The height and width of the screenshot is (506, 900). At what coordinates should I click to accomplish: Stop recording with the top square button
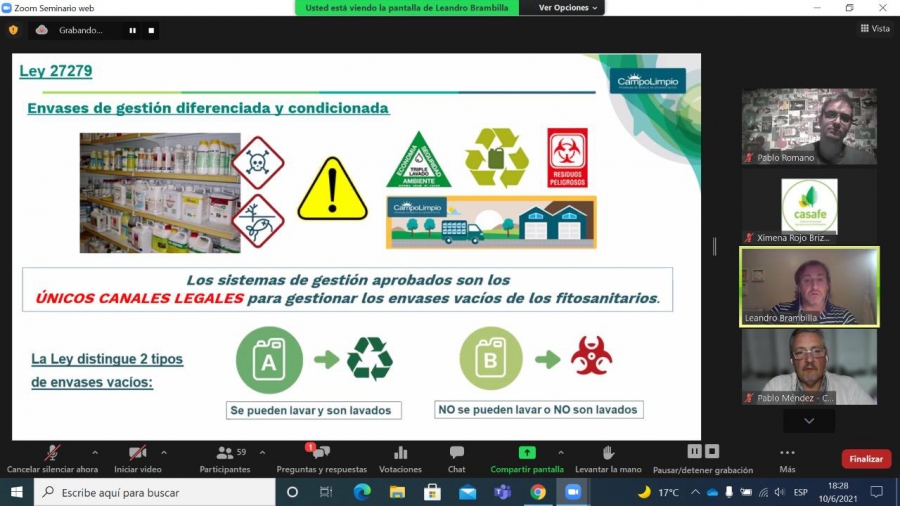151,30
